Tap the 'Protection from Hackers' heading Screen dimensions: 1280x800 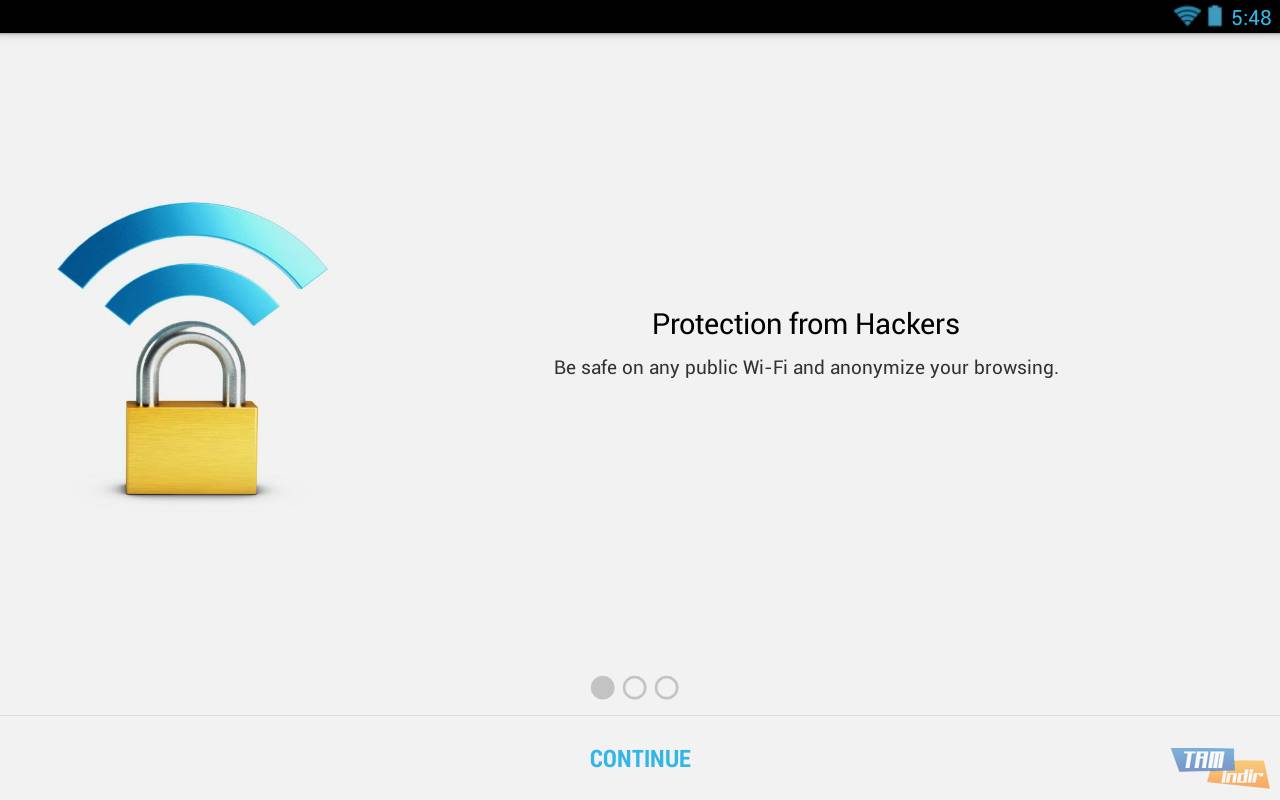[x=805, y=324]
